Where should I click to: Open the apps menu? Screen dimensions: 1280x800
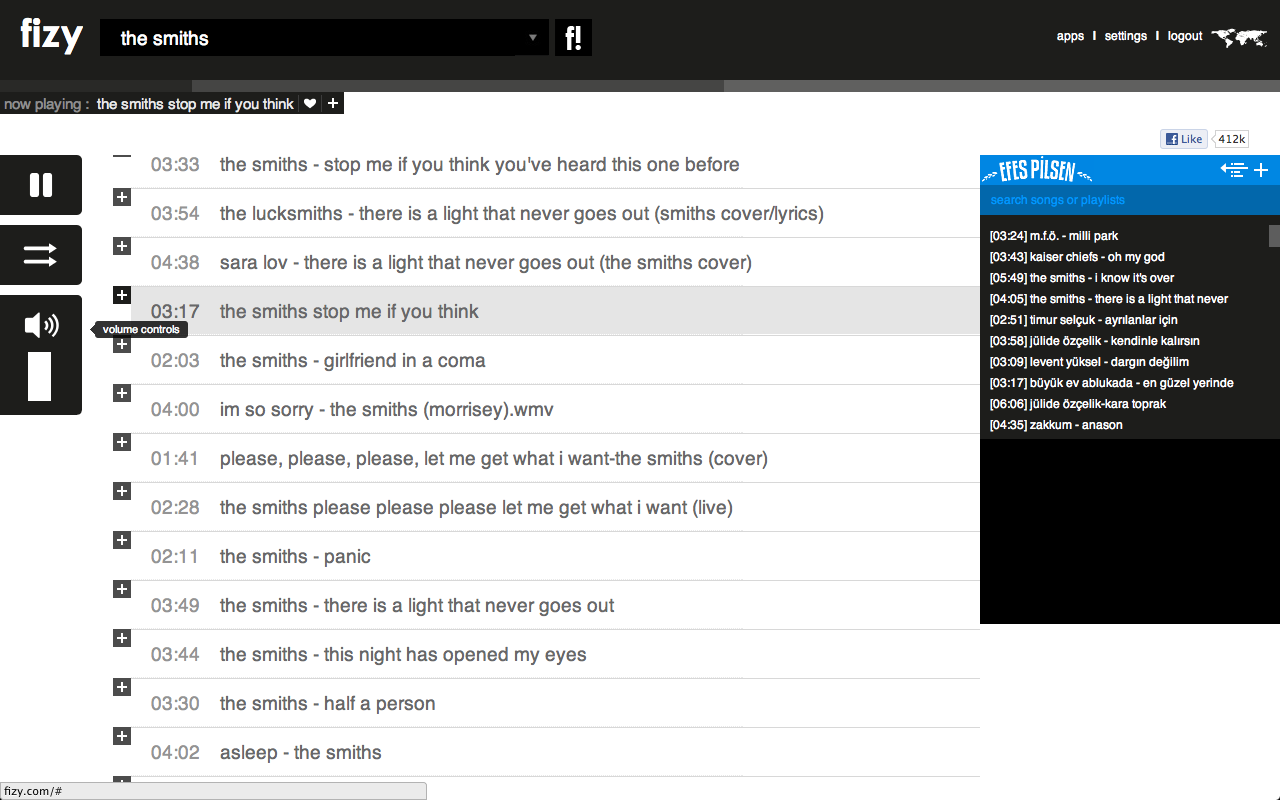[1070, 36]
